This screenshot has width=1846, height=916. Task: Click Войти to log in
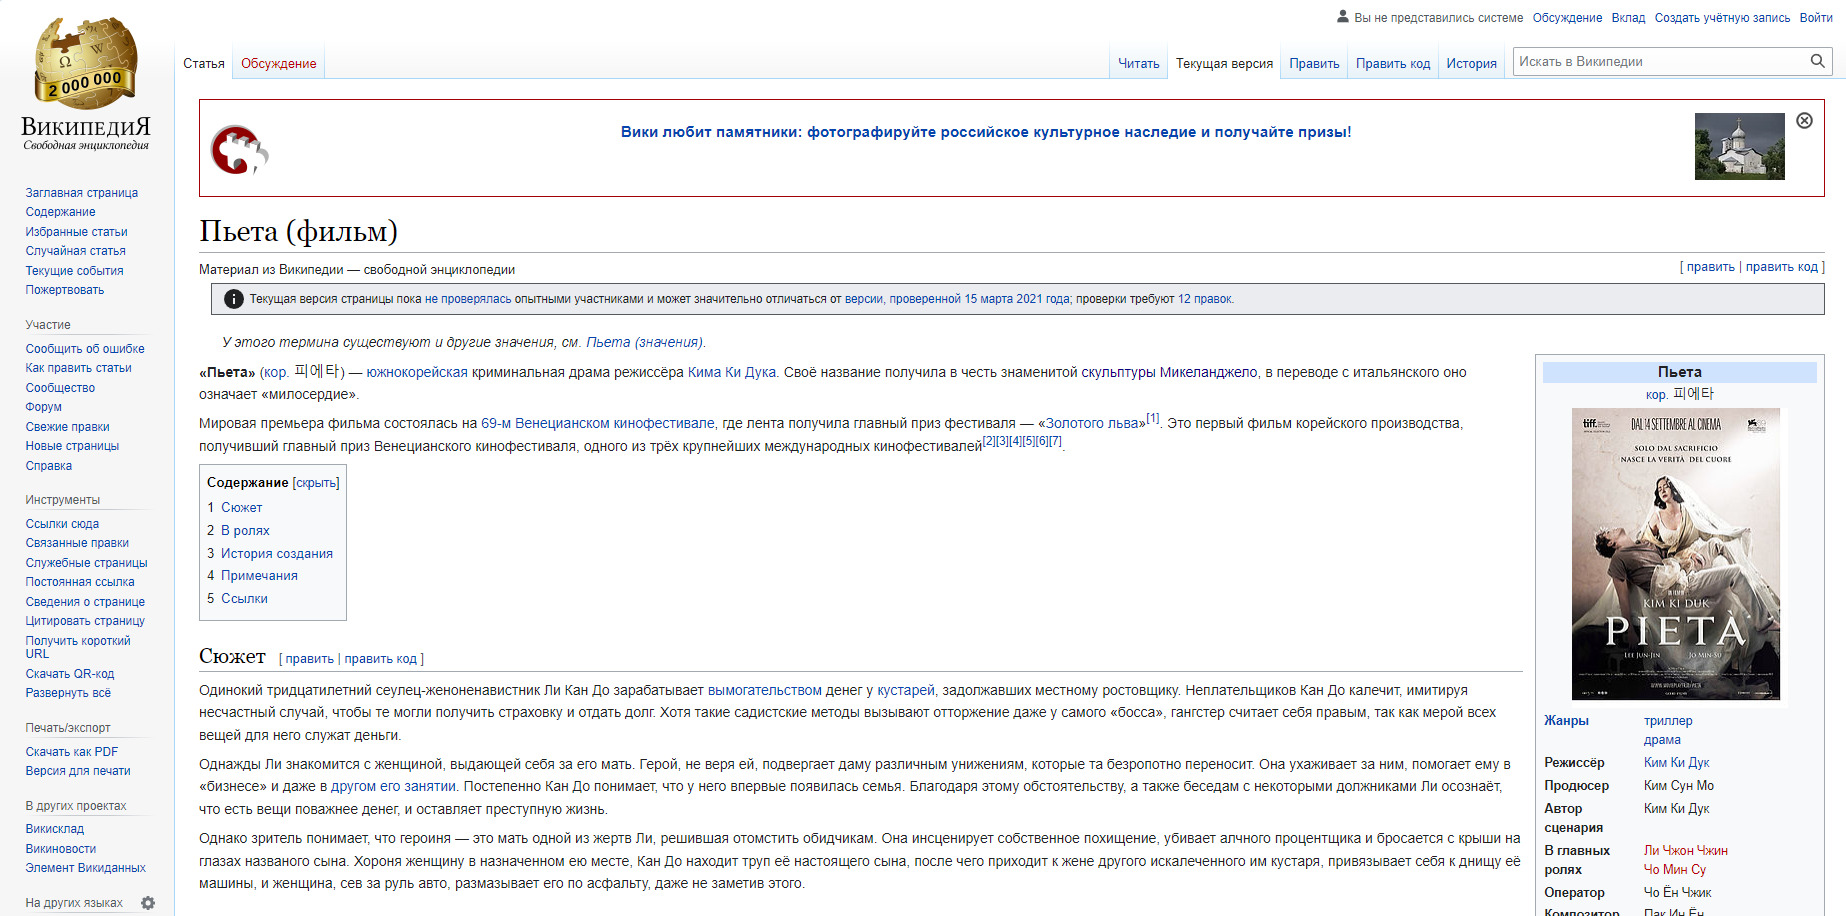coord(1815,18)
